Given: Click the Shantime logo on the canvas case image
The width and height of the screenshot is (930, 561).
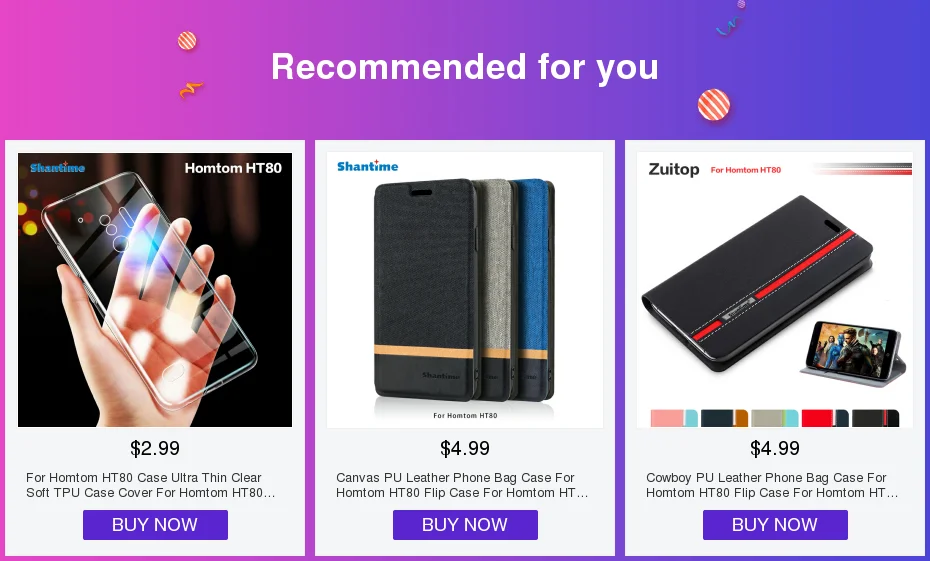Looking at the screenshot, I should pos(368,166).
